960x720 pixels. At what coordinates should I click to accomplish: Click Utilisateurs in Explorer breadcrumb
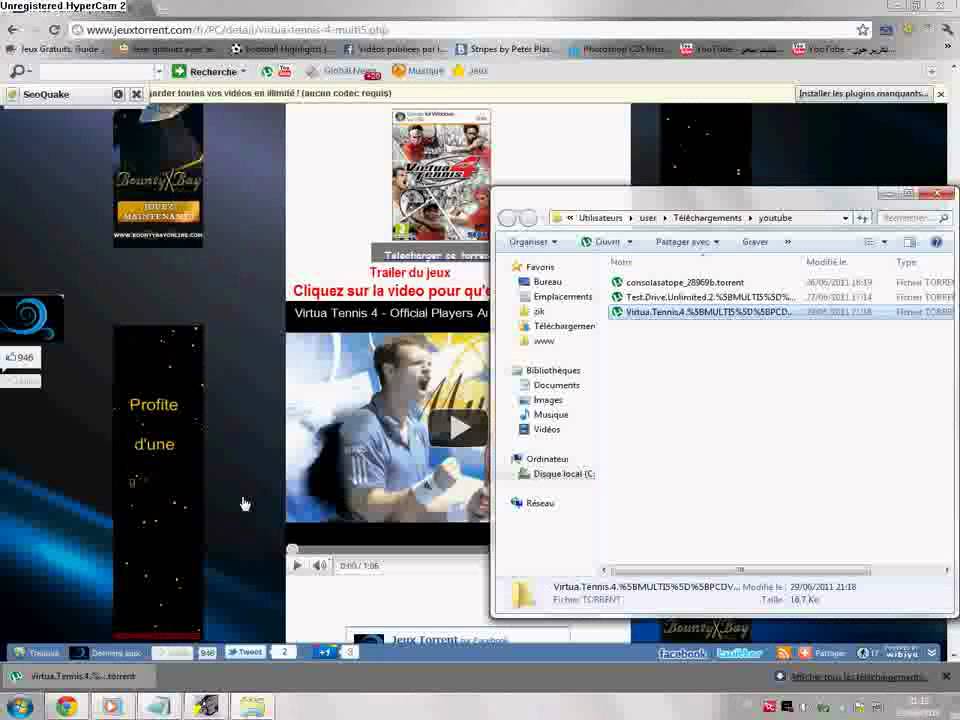[x=600, y=218]
